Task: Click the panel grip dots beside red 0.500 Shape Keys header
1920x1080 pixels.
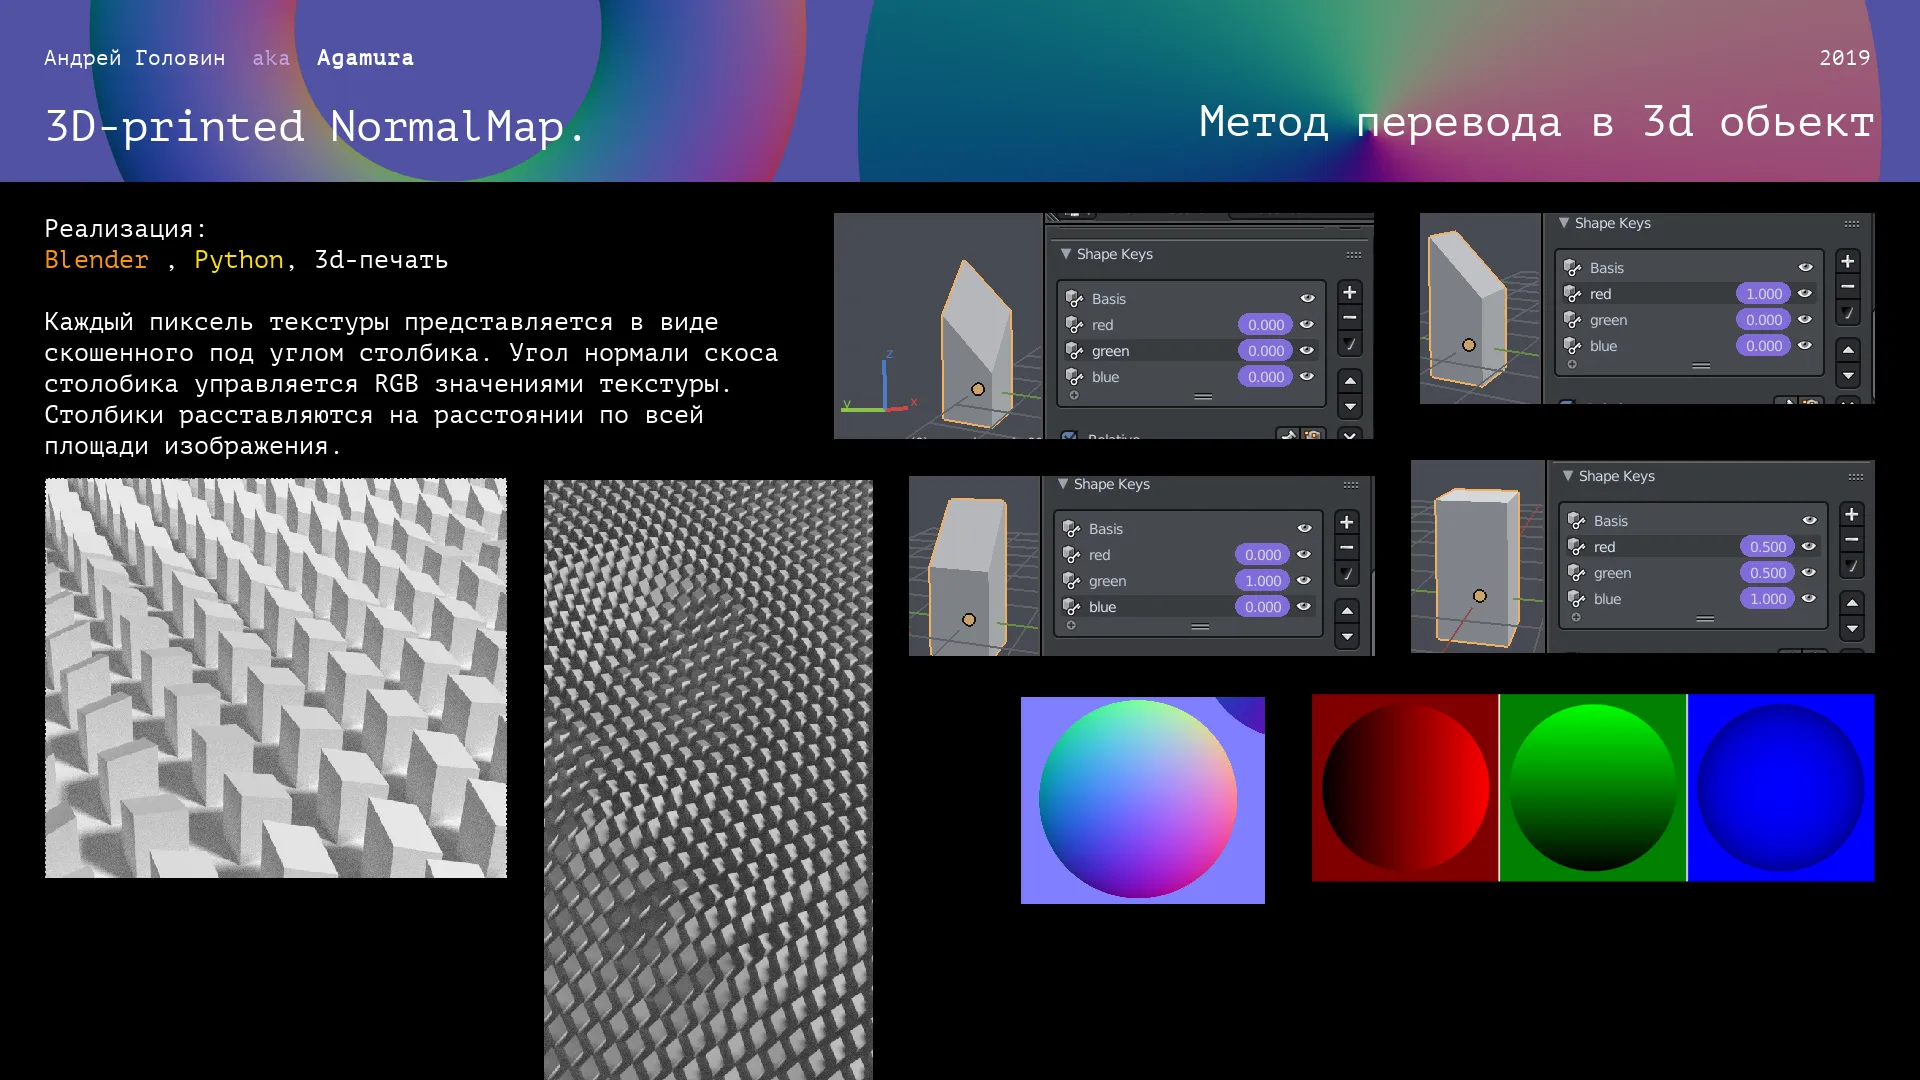Action: (x=1855, y=477)
